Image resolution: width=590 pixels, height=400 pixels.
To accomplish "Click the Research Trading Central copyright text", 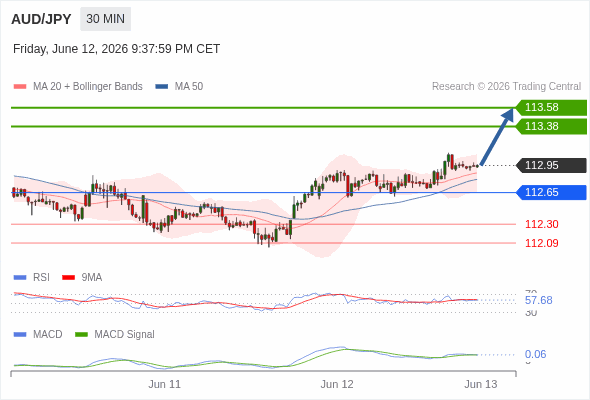I will pos(506,87).
